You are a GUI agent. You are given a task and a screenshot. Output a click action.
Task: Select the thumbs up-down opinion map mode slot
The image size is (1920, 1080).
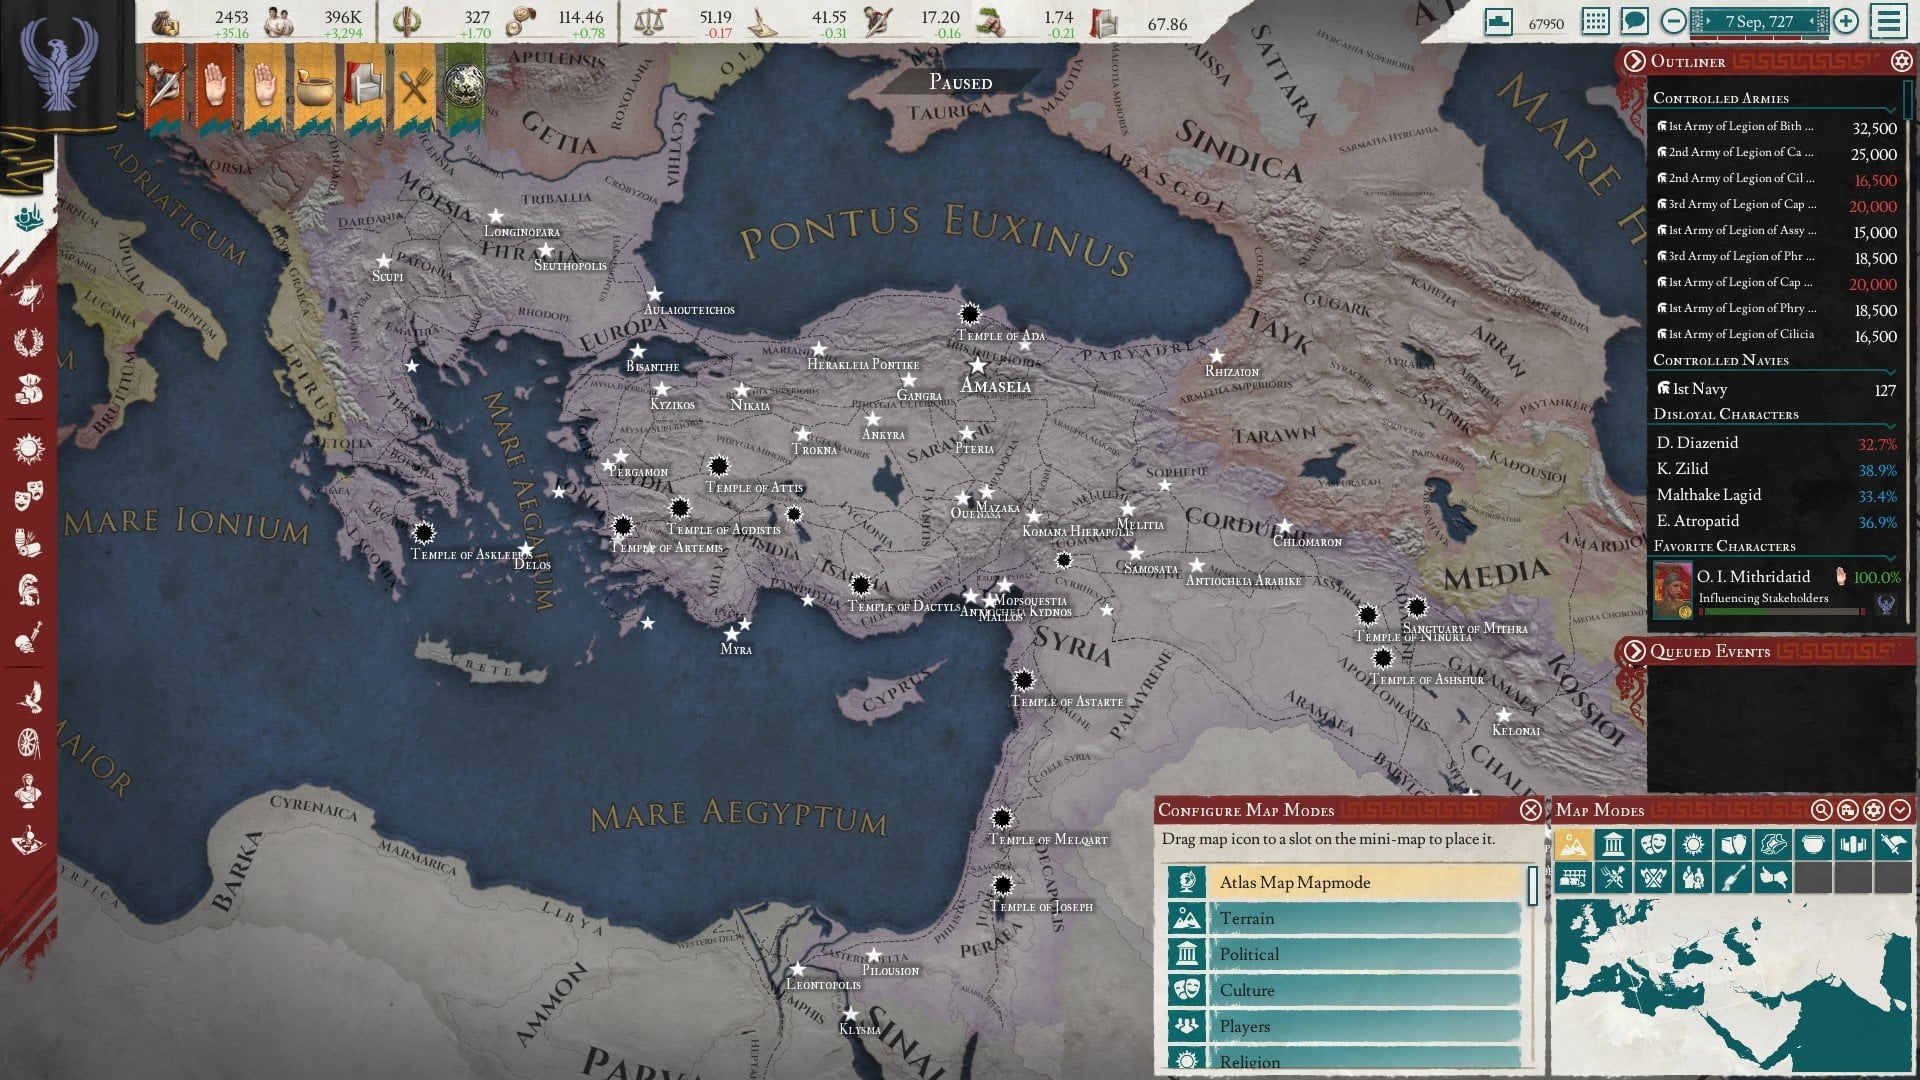1773,878
